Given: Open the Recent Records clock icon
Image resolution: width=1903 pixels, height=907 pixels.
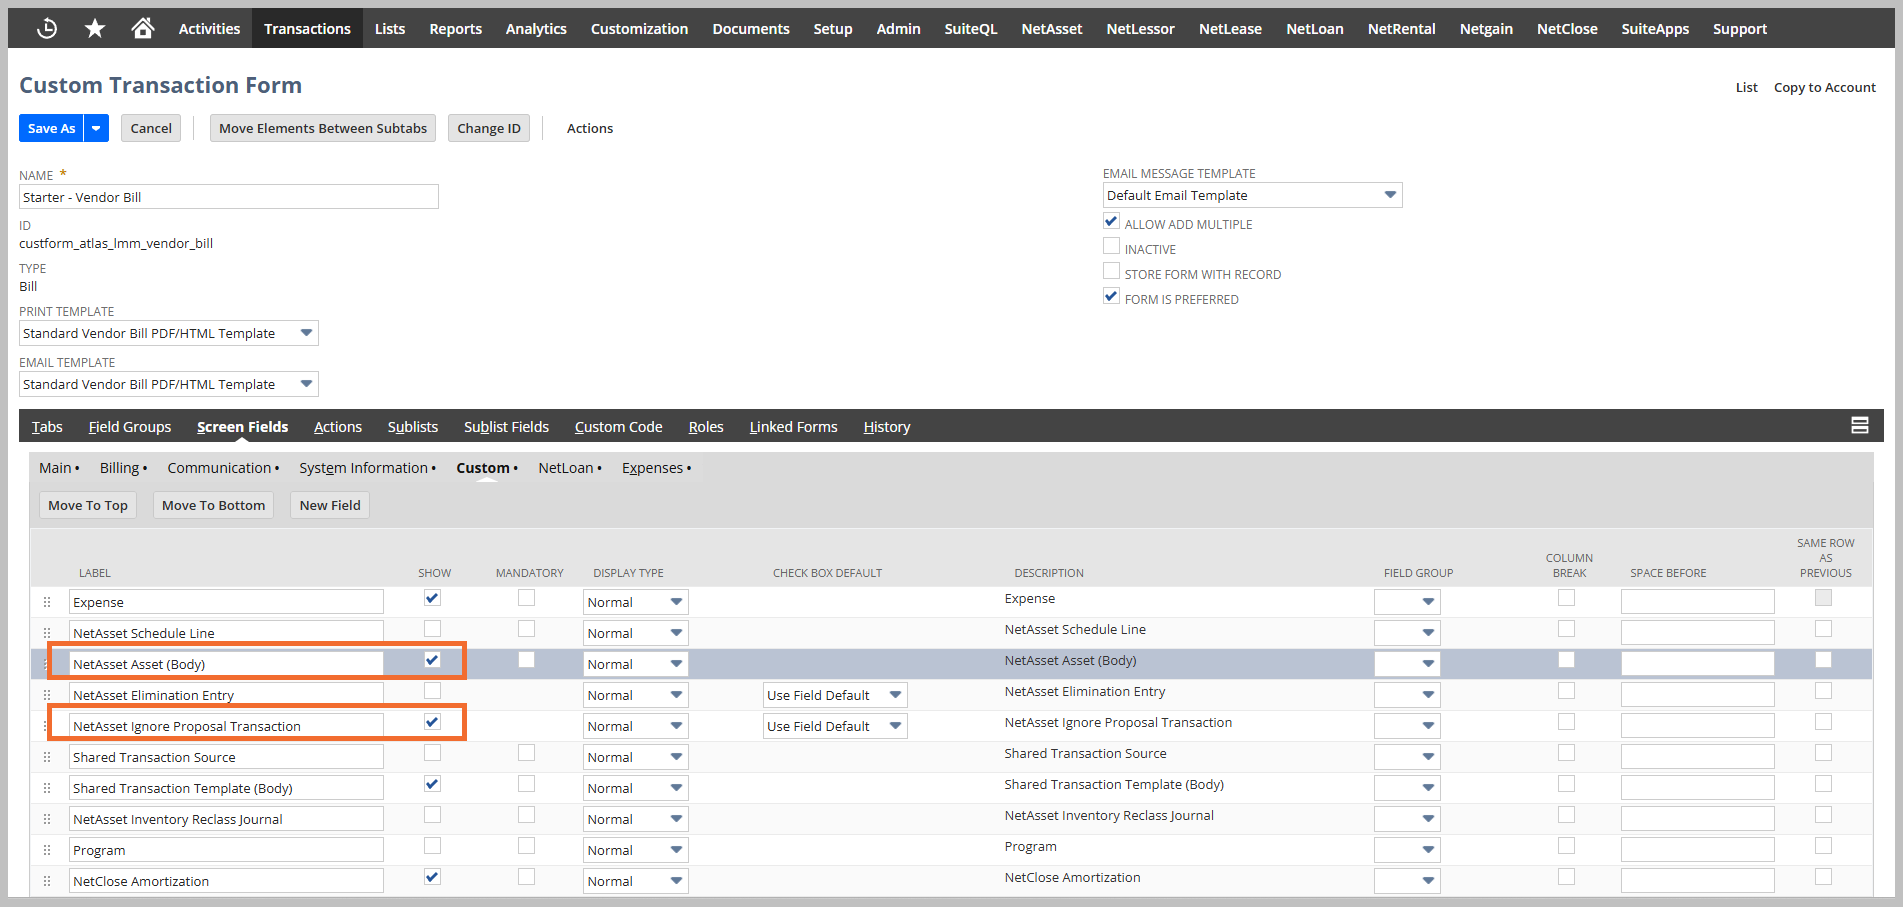Looking at the screenshot, I should click(x=47, y=29).
